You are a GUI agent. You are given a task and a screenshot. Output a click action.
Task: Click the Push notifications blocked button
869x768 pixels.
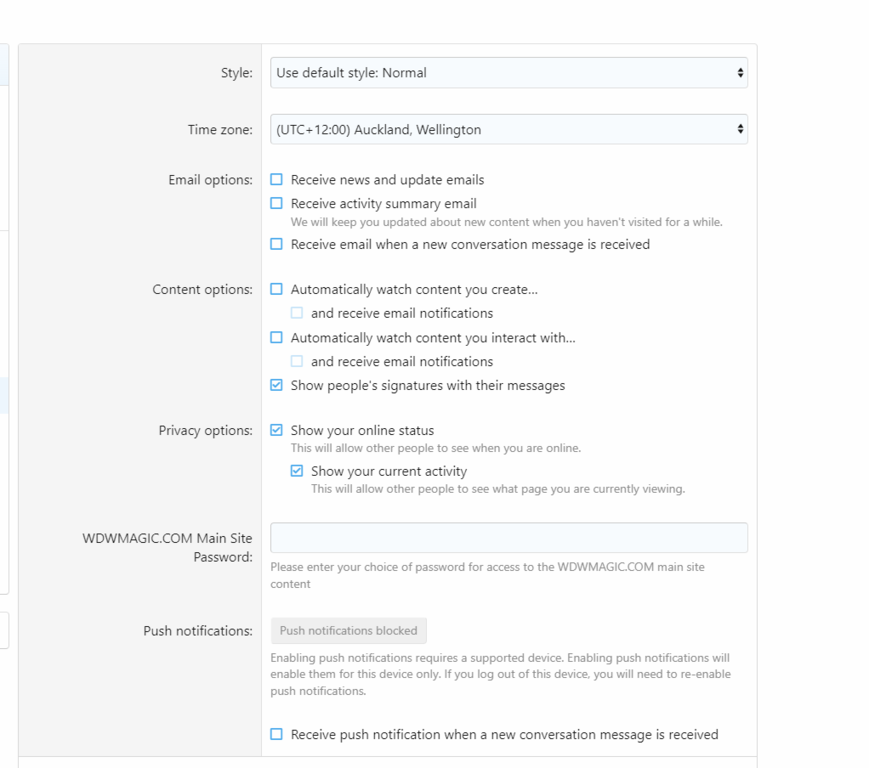(348, 631)
